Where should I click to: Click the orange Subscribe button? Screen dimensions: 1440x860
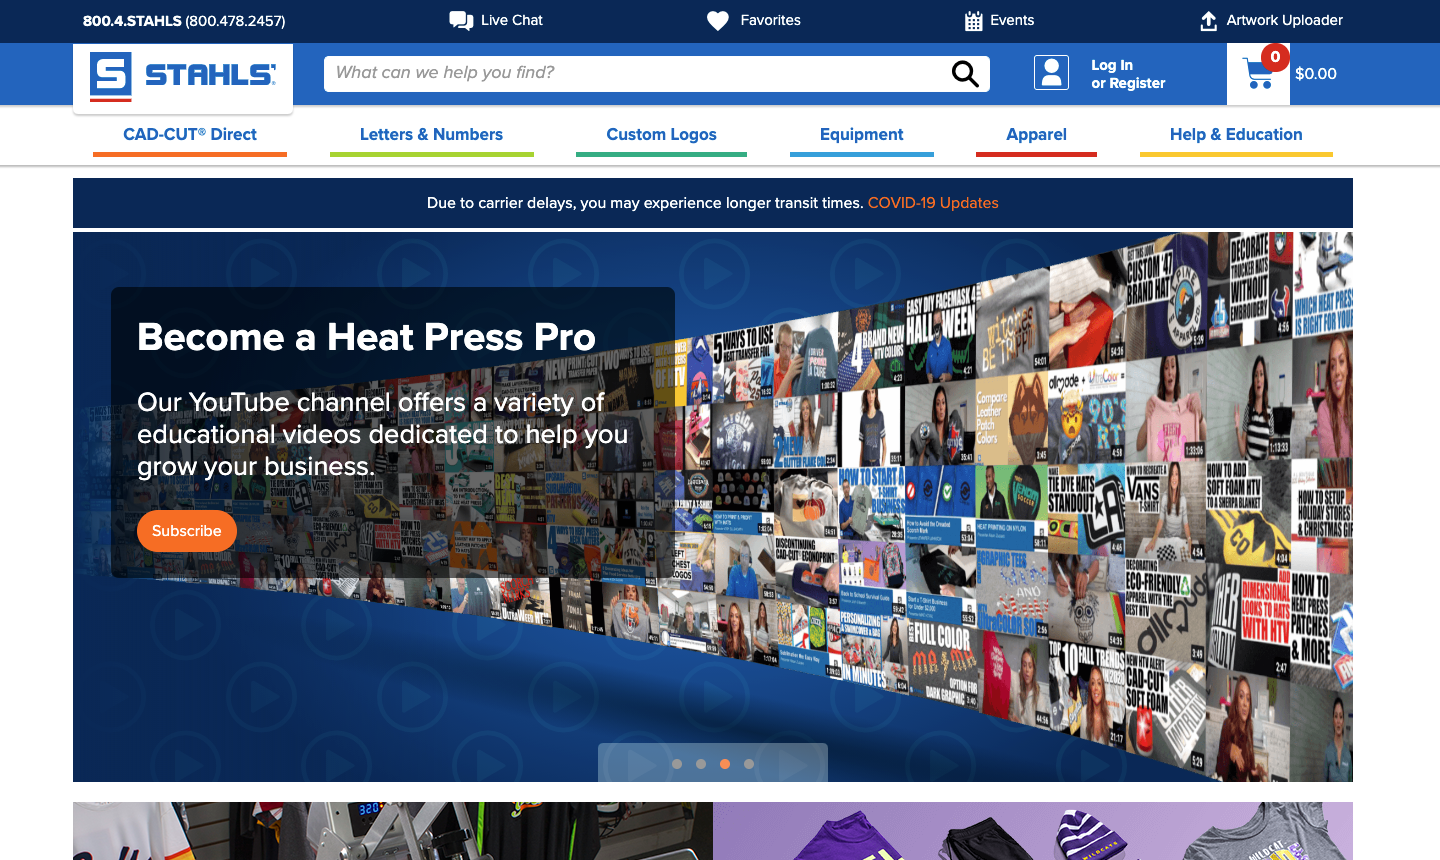click(x=187, y=531)
